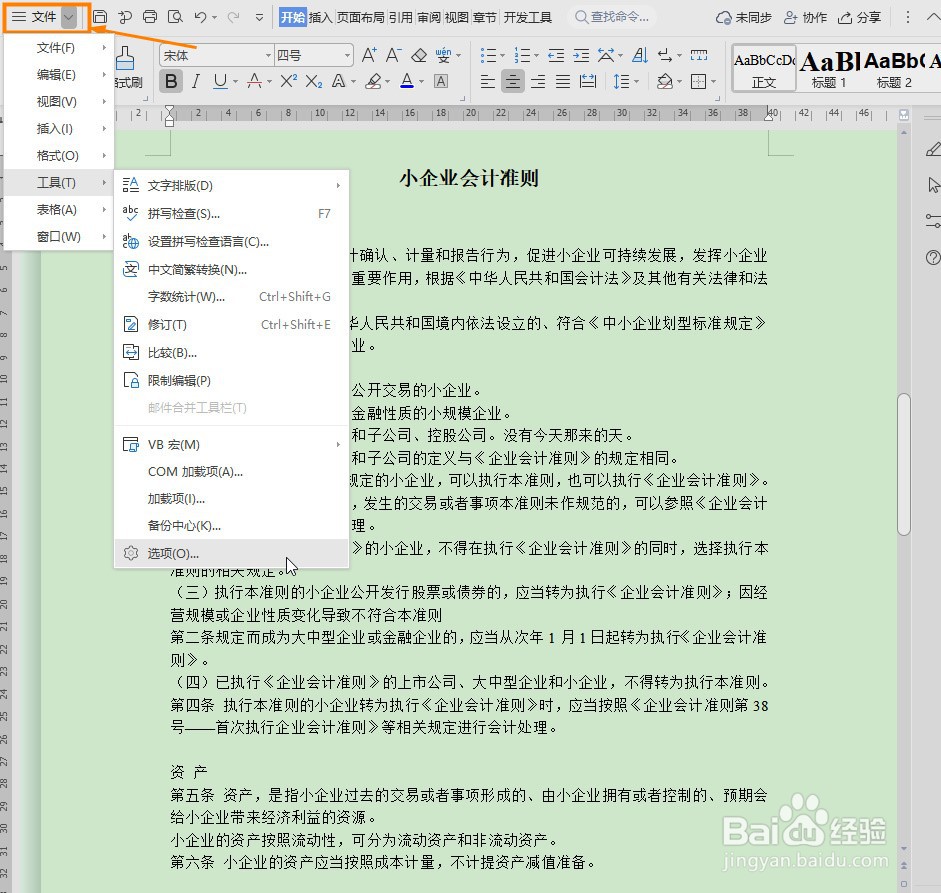Open Print Preview icon
The image size is (941, 893).
point(175,17)
